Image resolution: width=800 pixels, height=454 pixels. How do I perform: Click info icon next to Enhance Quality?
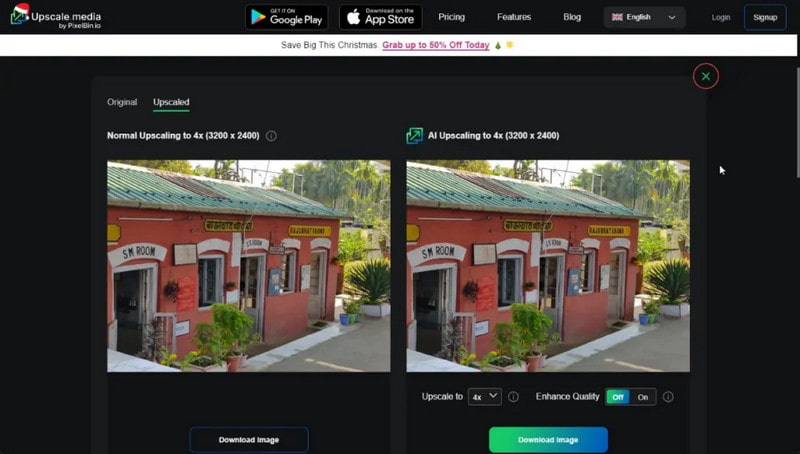[x=668, y=397]
